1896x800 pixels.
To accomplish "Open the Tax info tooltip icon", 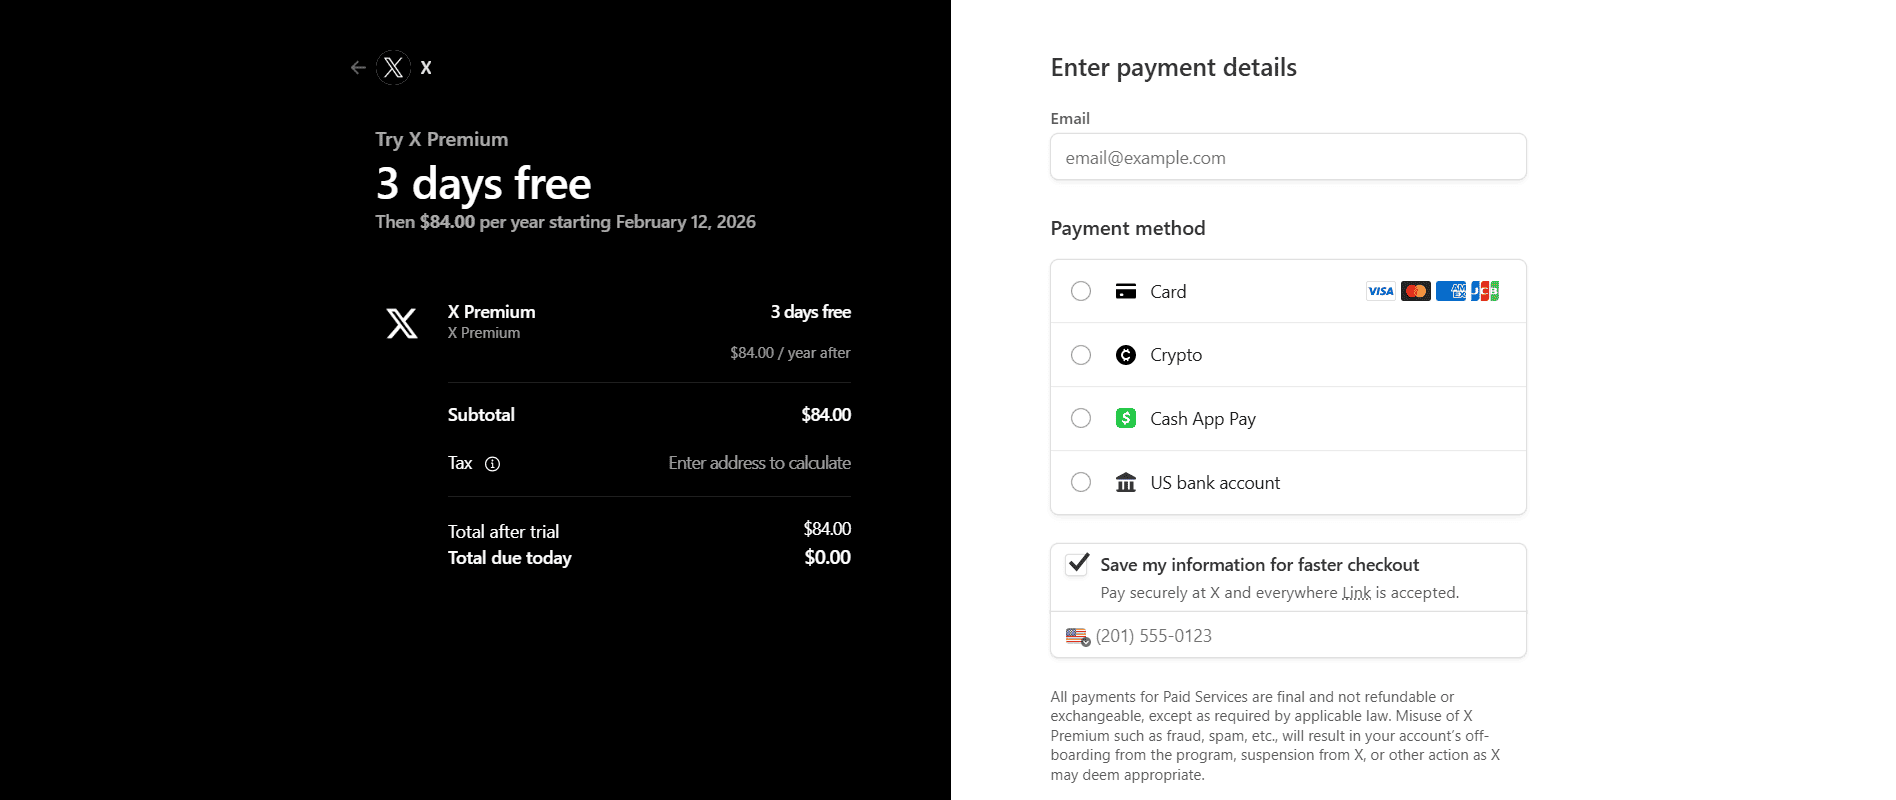I will pos(492,464).
